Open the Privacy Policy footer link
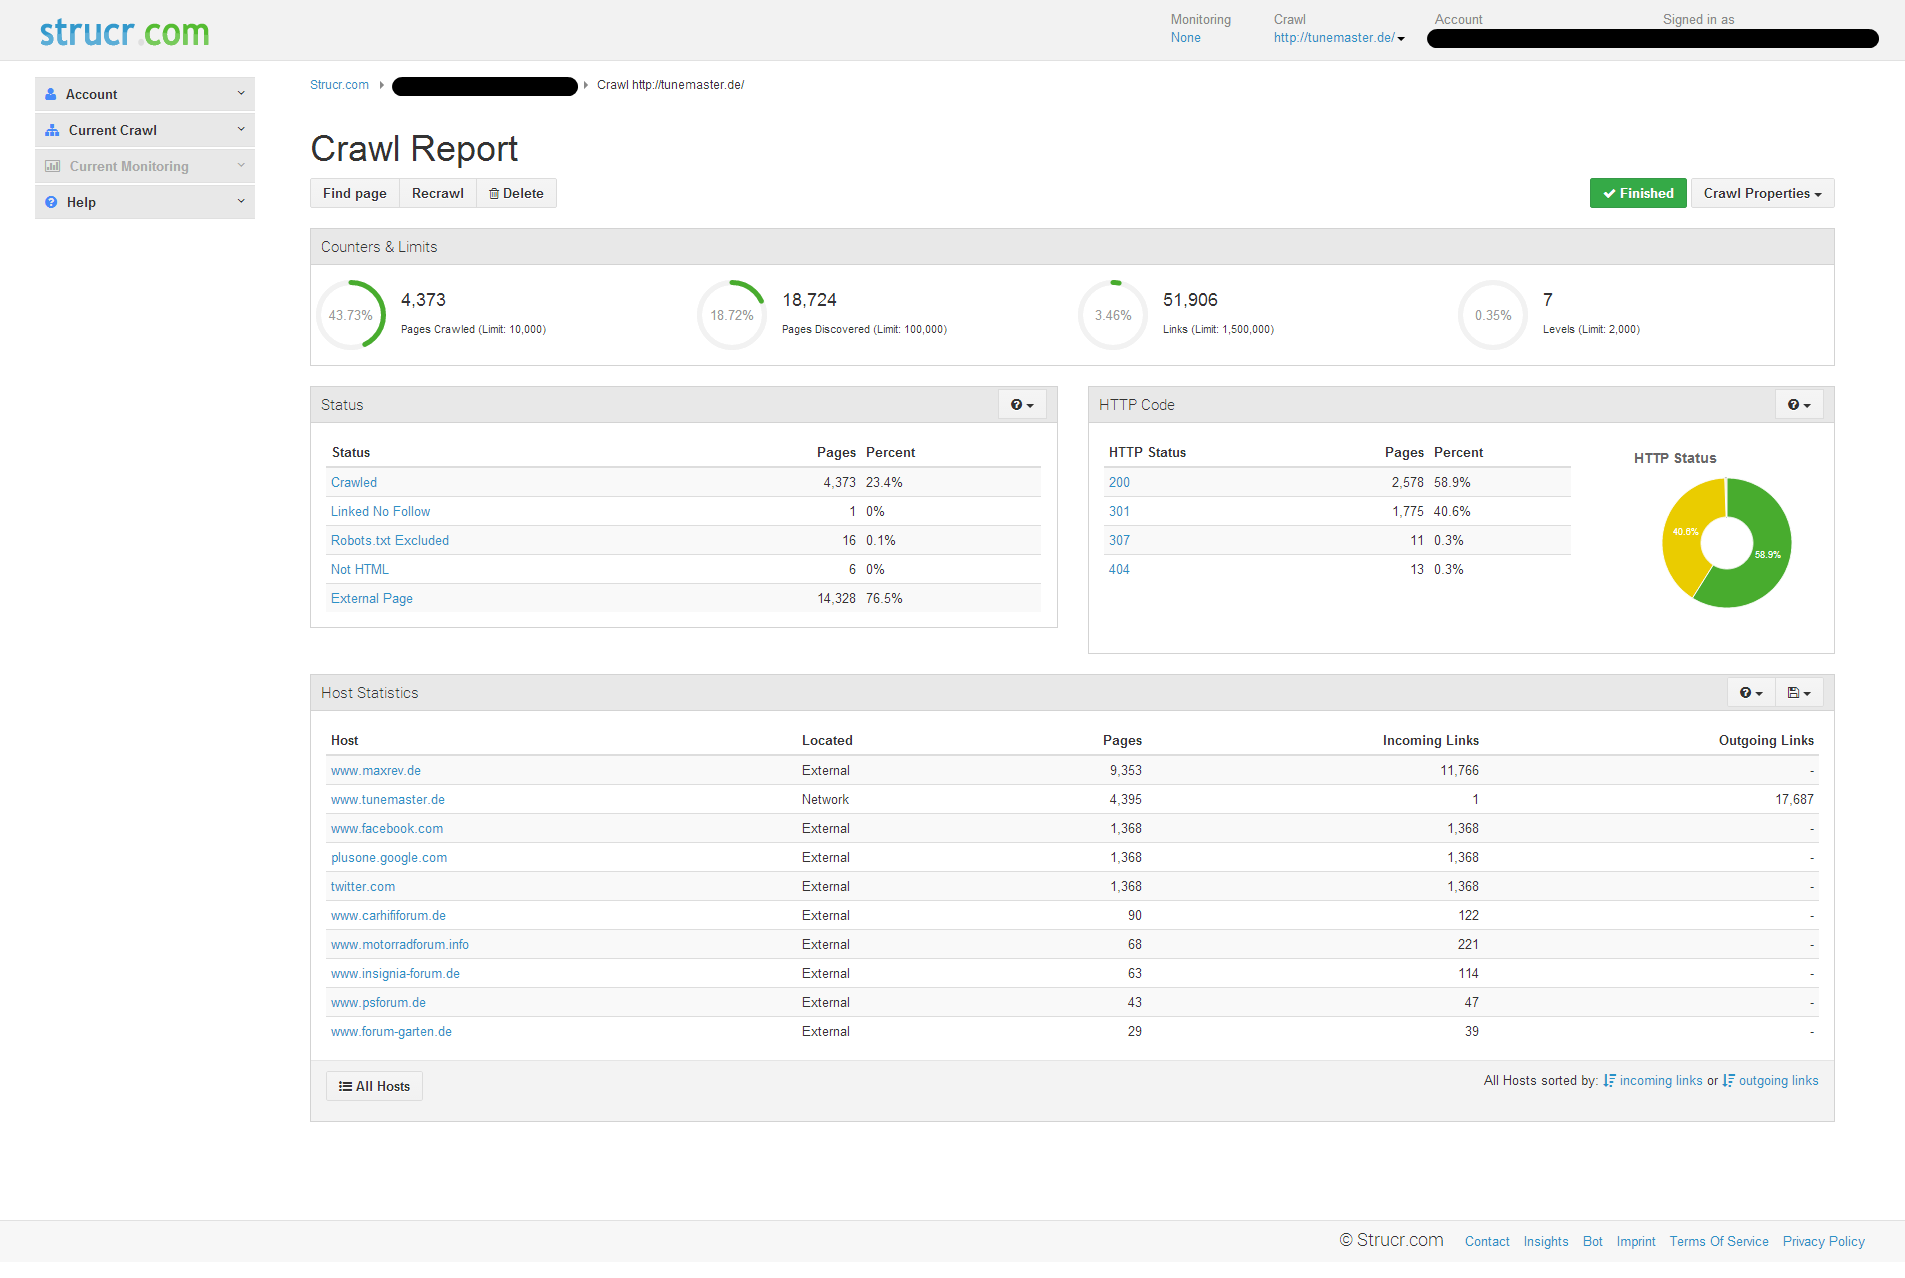Viewport: 1905px width, 1278px height. coord(1824,1241)
